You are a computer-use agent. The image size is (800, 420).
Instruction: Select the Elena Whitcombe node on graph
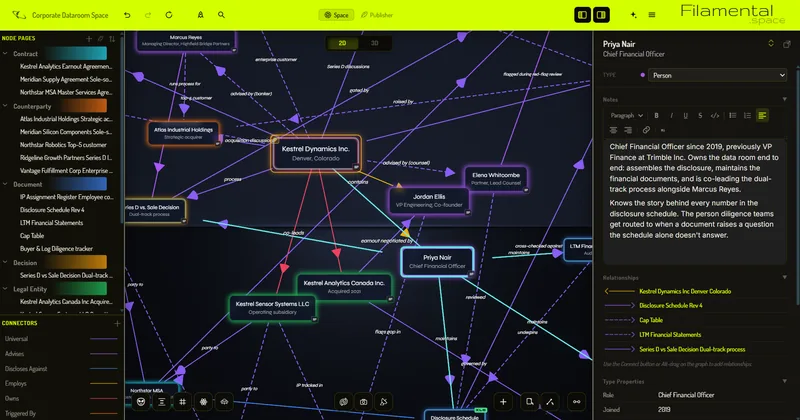[x=496, y=179]
